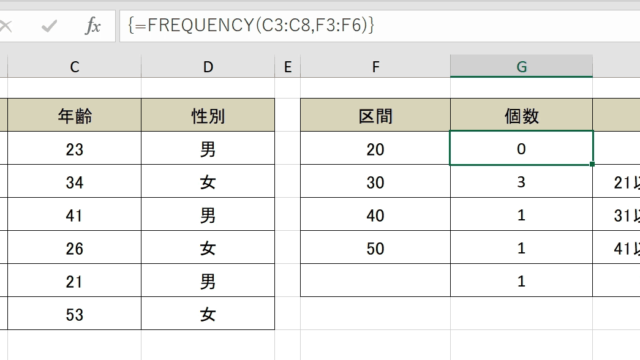The image size is (640, 360).
Task: Select the 女 cell next to age 26
Action: click(208, 248)
